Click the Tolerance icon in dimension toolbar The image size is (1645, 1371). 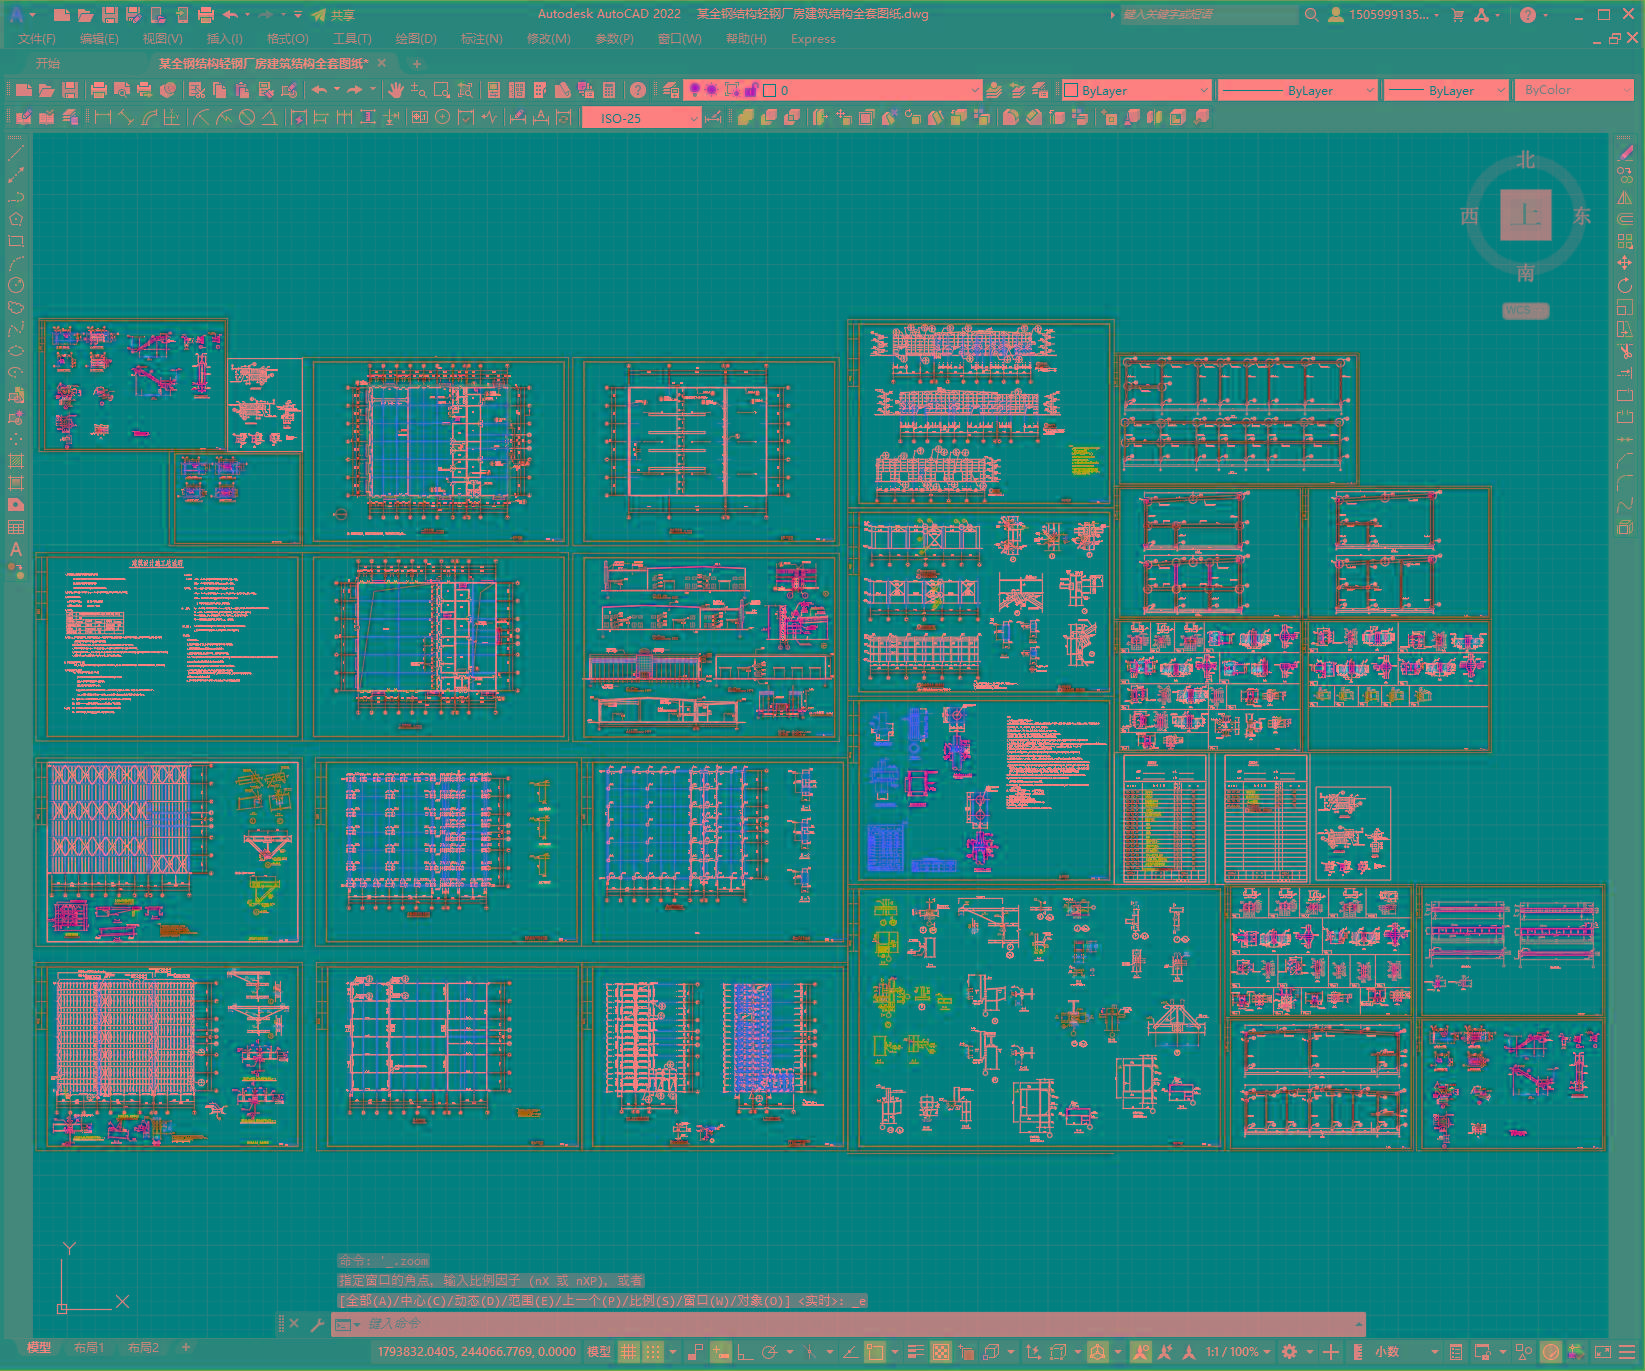pos(419,118)
